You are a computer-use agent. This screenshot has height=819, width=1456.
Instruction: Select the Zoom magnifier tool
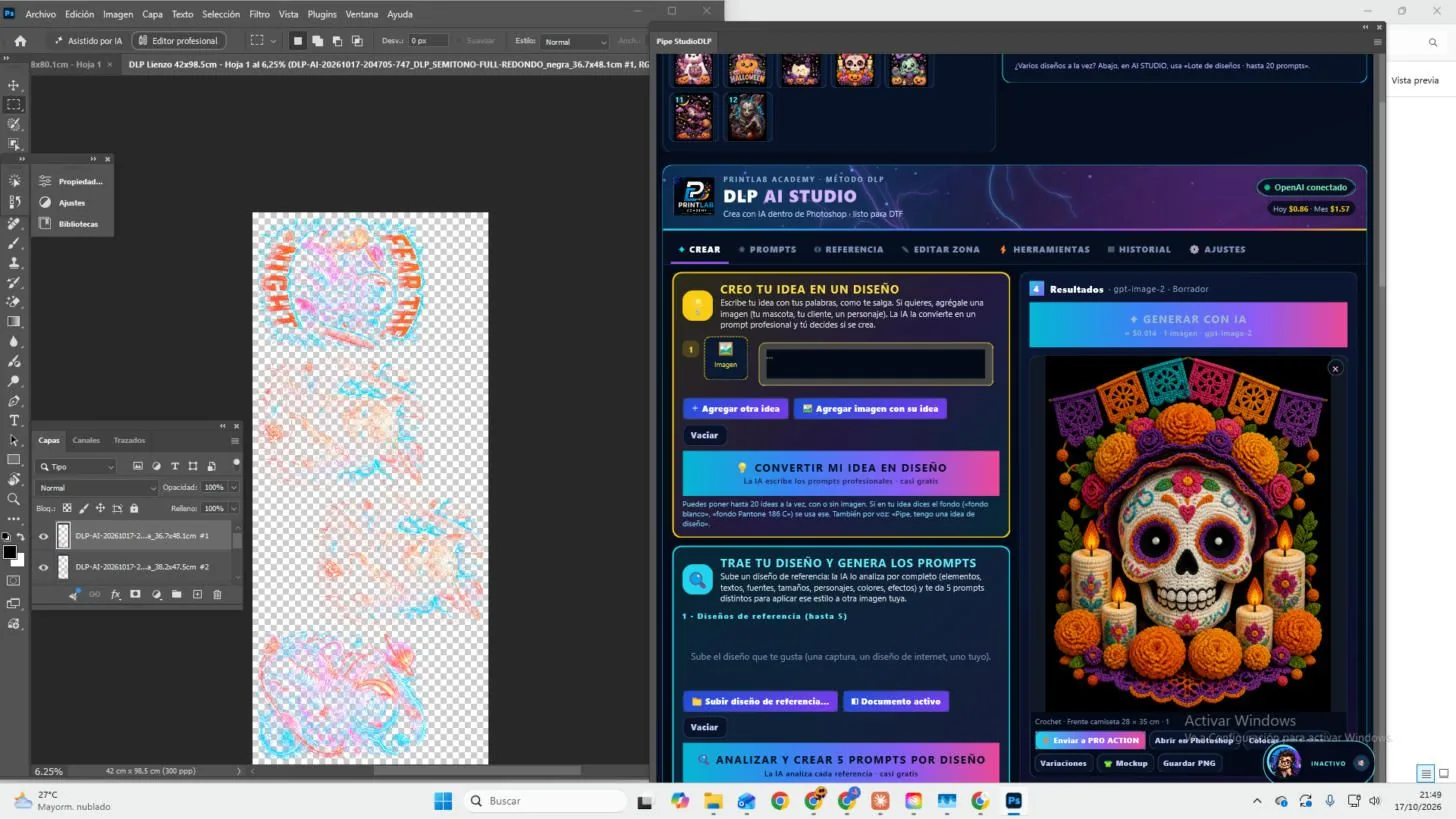(x=14, y=499)
